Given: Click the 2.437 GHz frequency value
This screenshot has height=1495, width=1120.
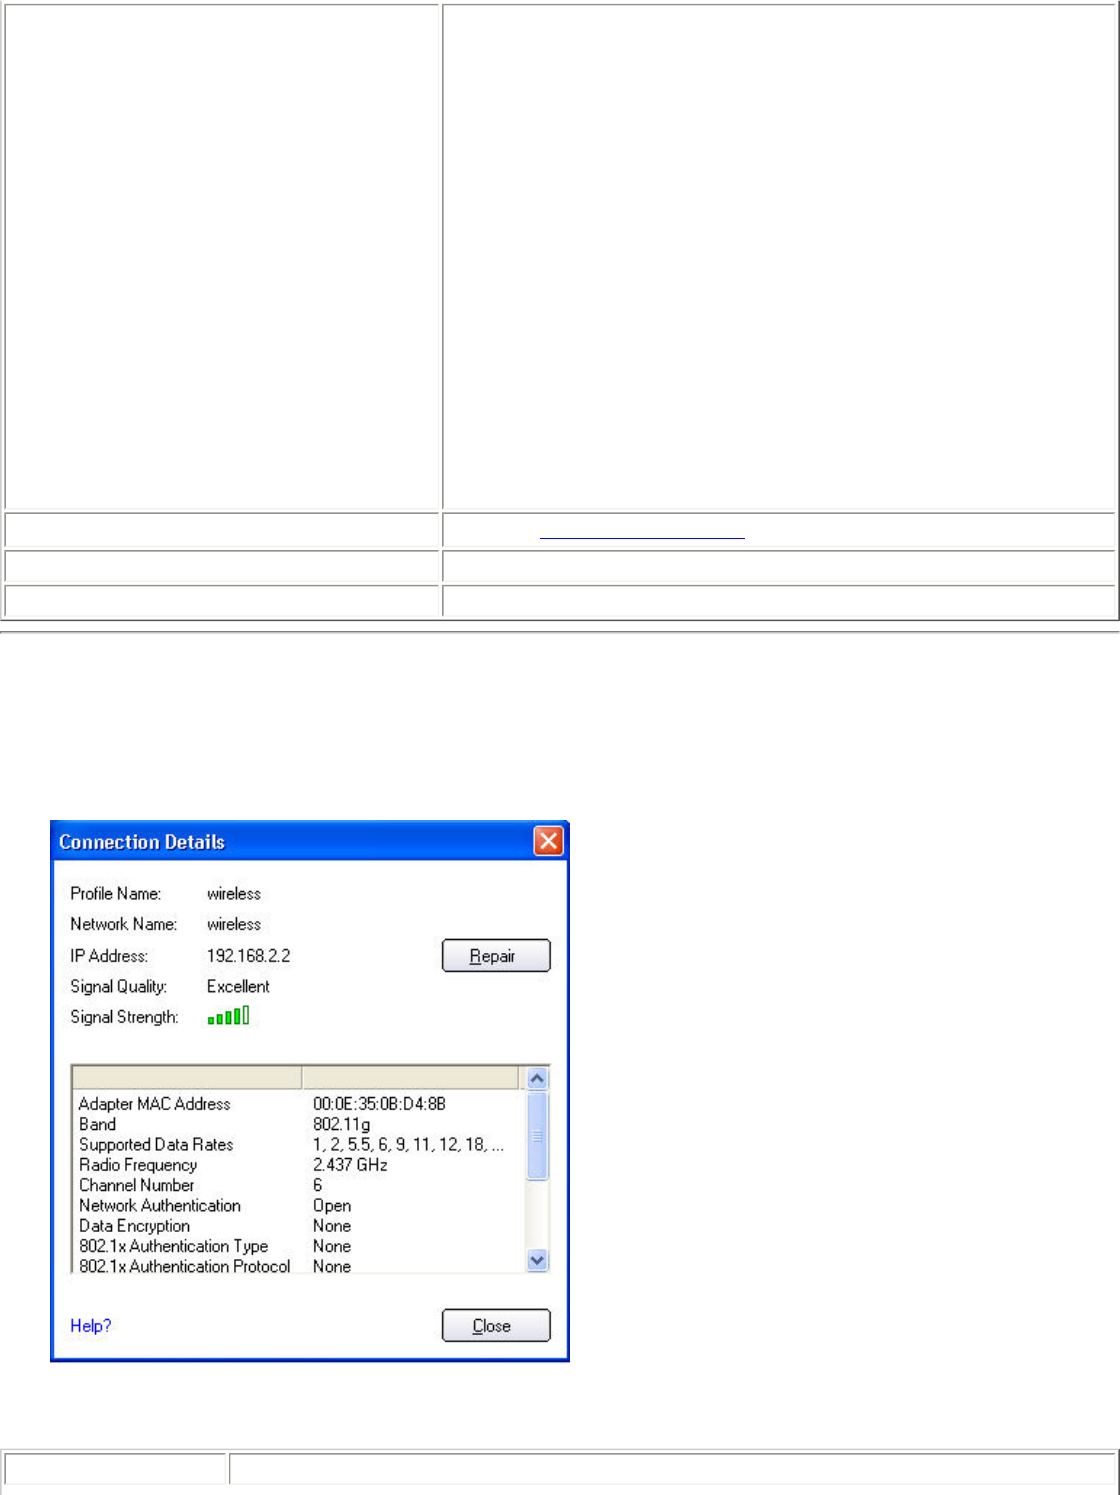Looking at the screenshot, I should click(x=350, y=1165).
